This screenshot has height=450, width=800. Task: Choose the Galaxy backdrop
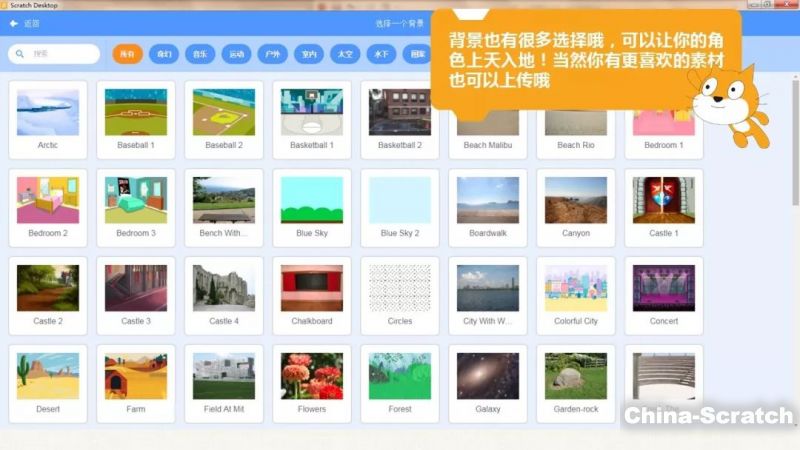click(487, 382)
